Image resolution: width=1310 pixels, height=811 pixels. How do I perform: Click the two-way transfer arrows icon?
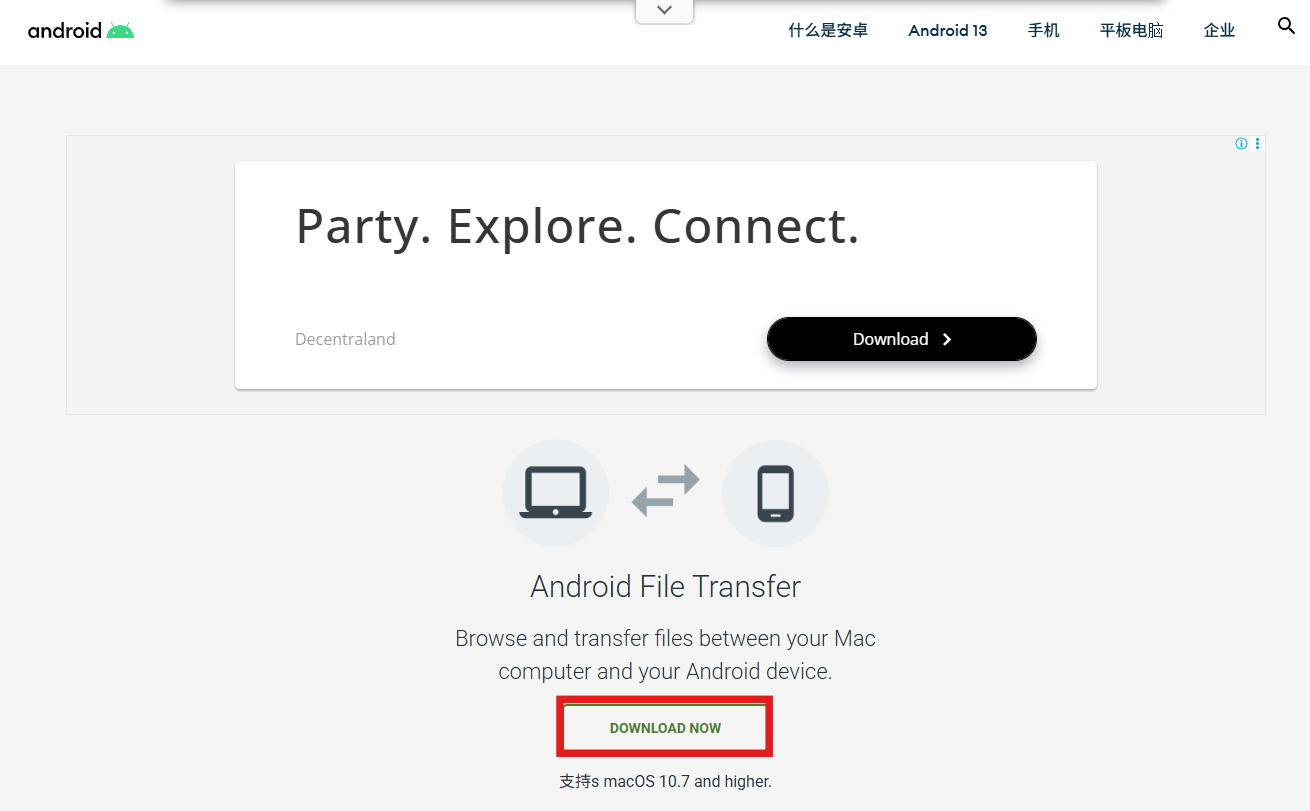665,492
